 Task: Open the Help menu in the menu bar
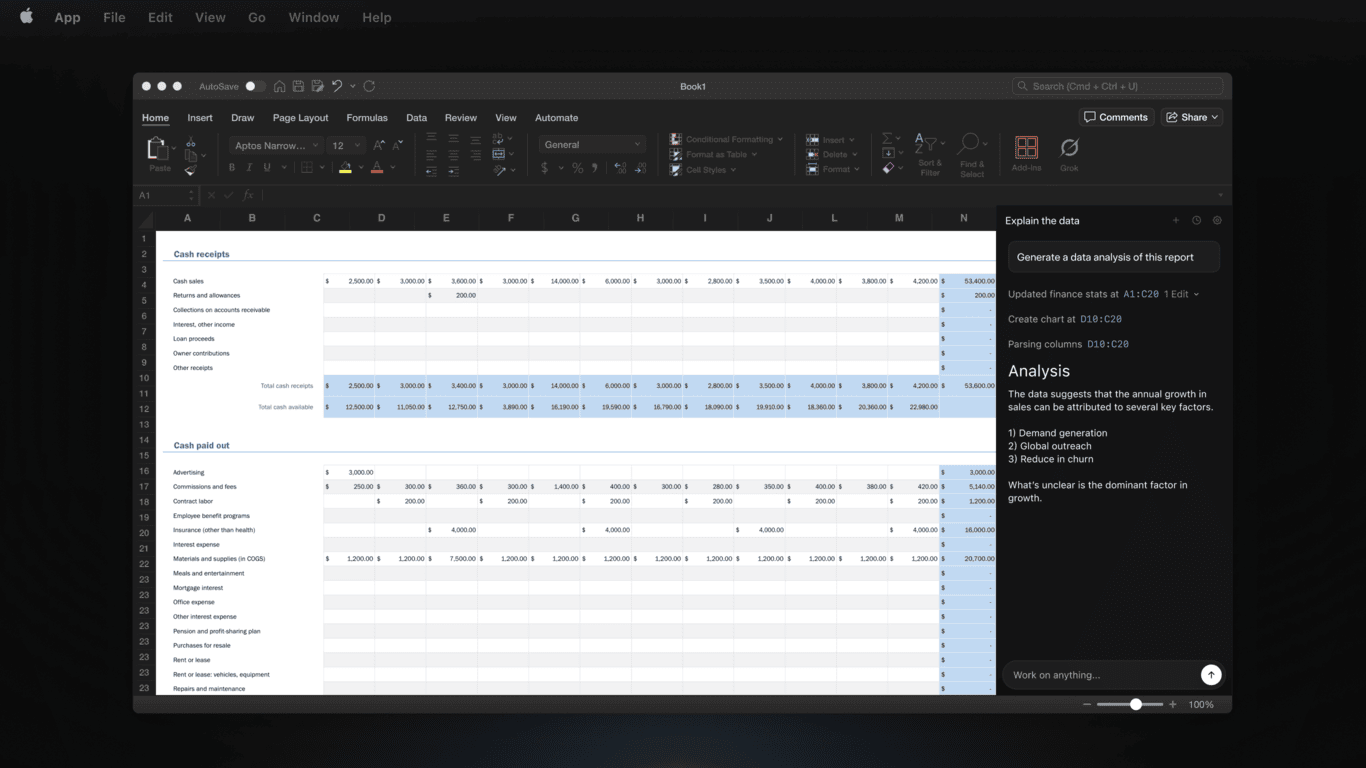pos(377,17)
